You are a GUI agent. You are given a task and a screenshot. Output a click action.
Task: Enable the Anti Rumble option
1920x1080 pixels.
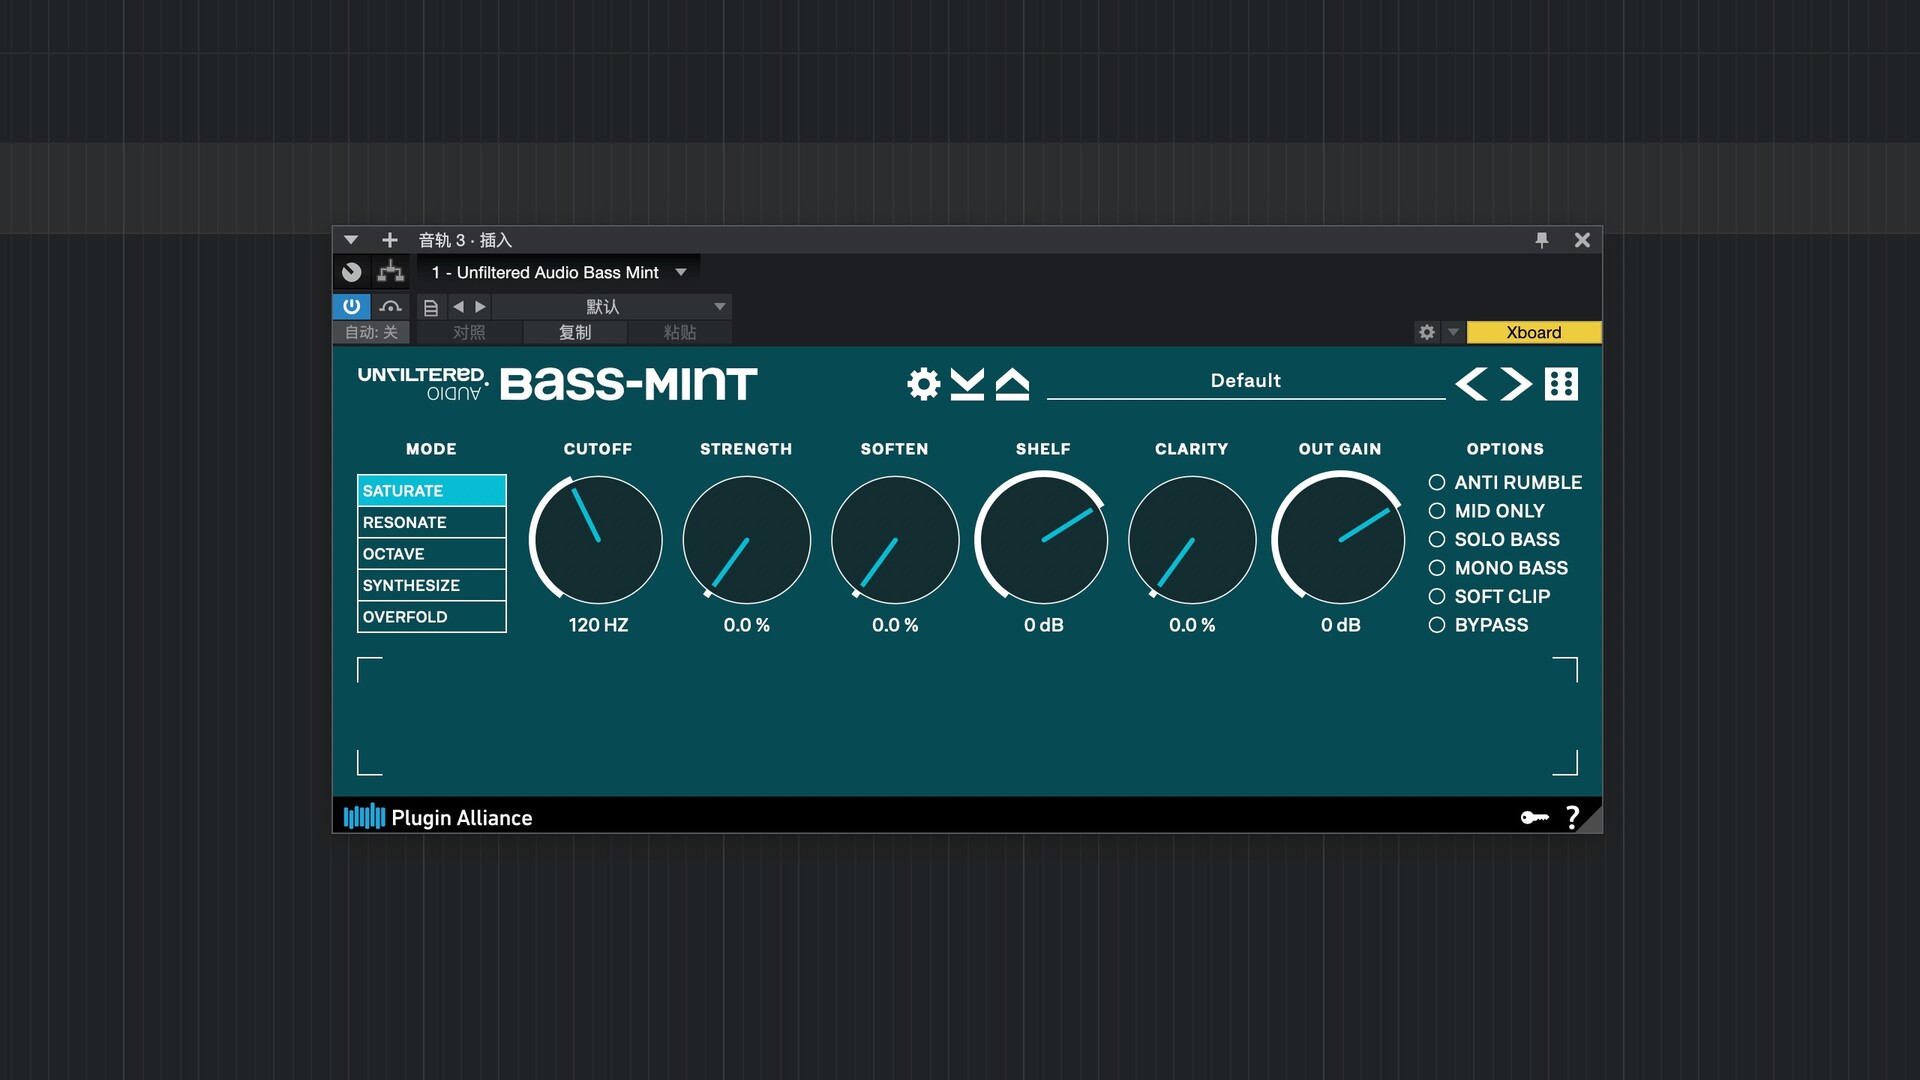point(1505,482)
